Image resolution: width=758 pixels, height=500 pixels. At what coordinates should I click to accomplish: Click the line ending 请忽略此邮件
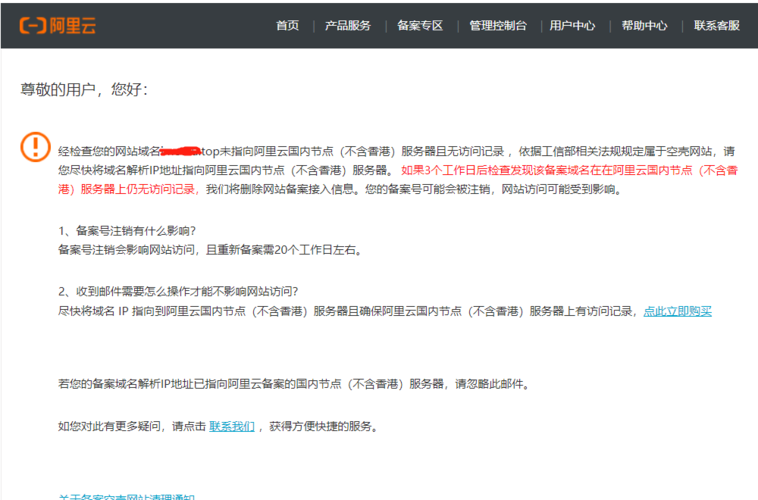(x=294, y=384)
